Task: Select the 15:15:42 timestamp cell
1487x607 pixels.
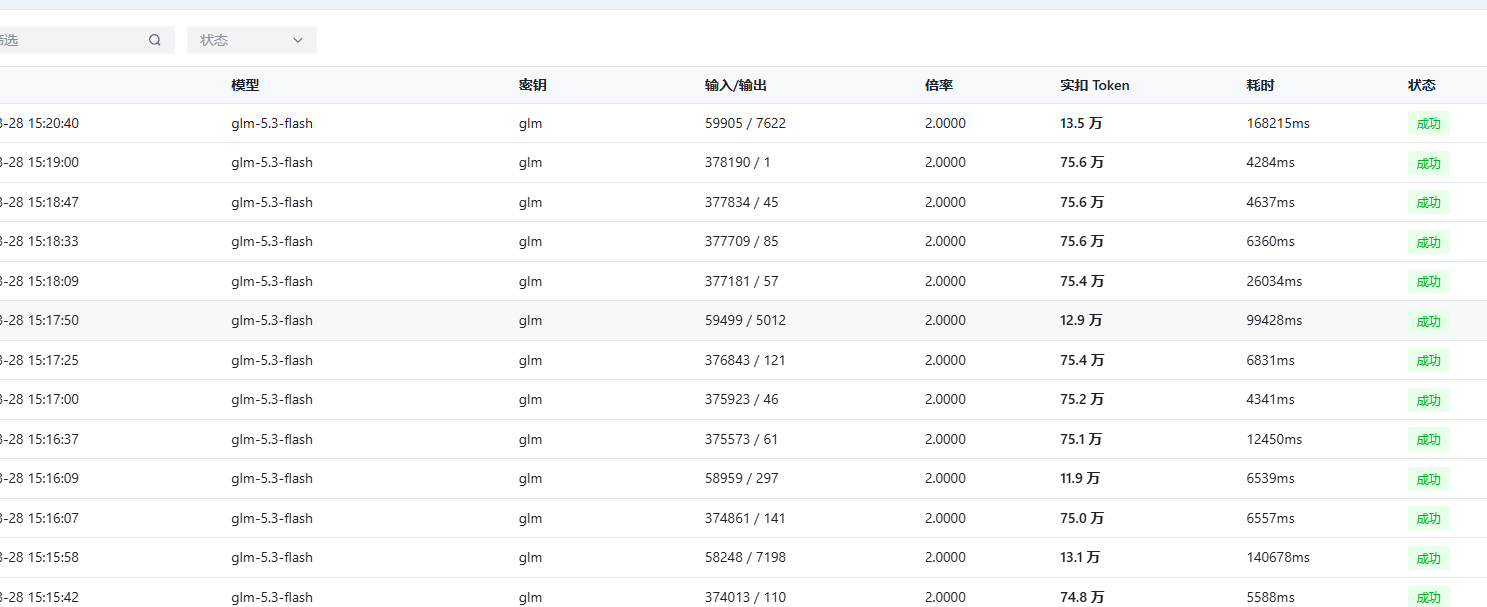Action: point(39,597)
